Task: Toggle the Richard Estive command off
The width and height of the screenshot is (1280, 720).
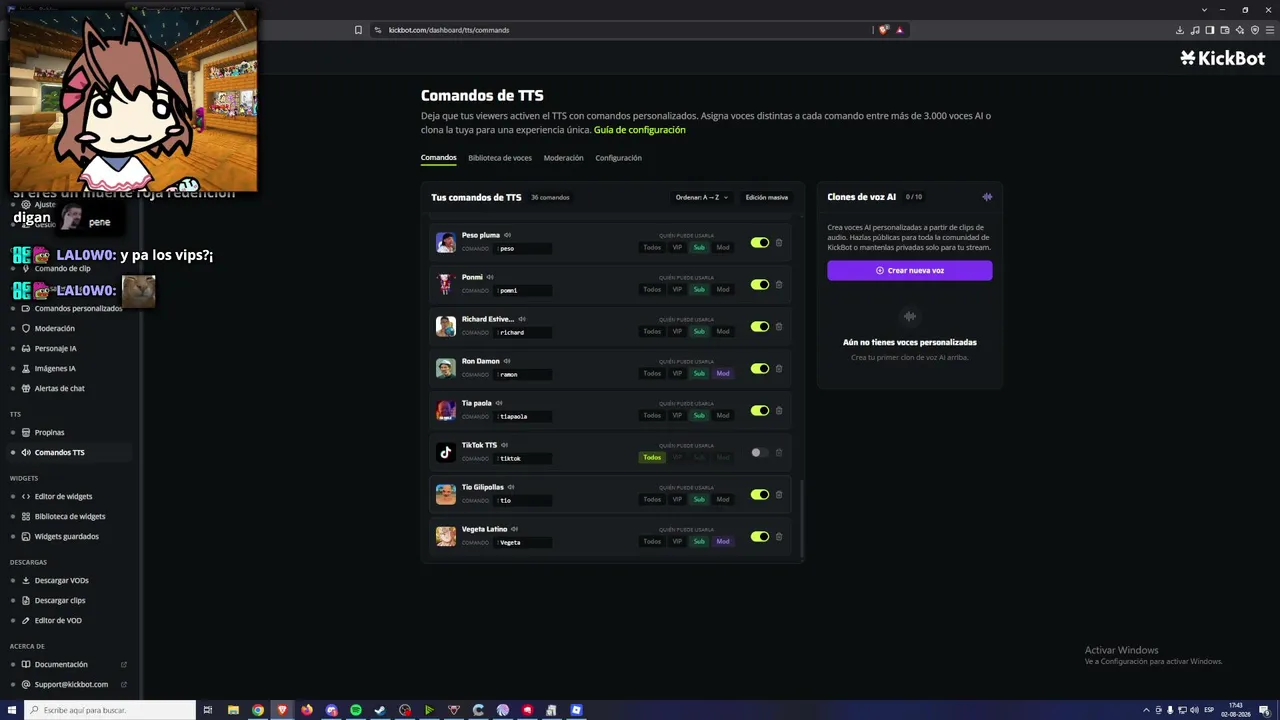Action: coord(760,327)
